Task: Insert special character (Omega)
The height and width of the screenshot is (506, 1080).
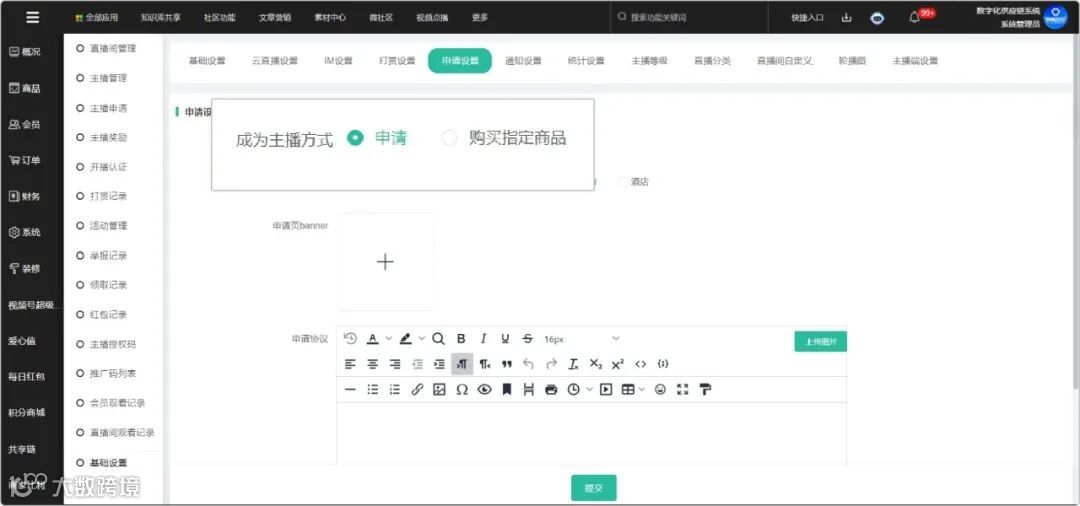Action: click(462, 390)
